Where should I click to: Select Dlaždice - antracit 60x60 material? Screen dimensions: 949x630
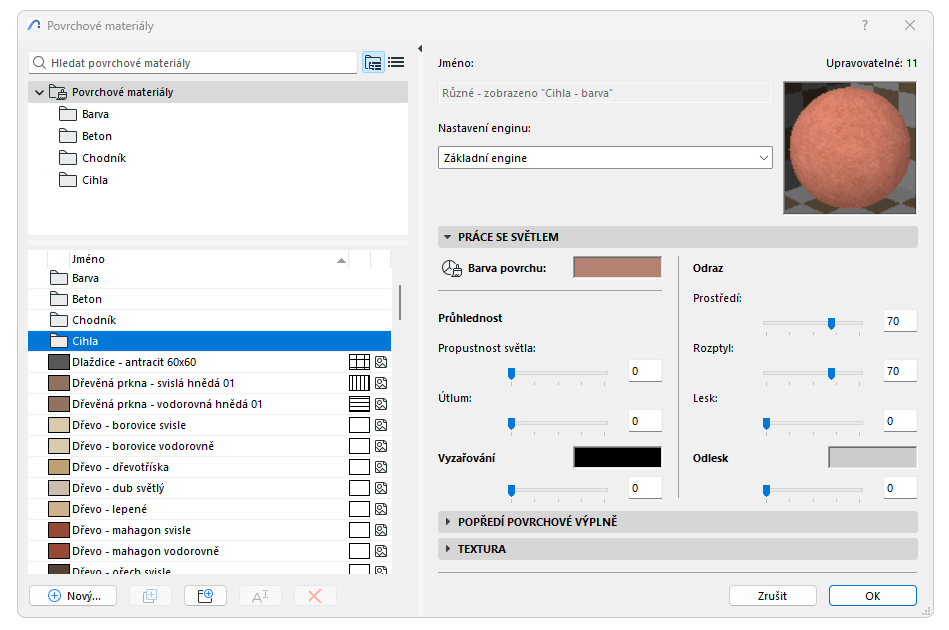click(209, 363)
